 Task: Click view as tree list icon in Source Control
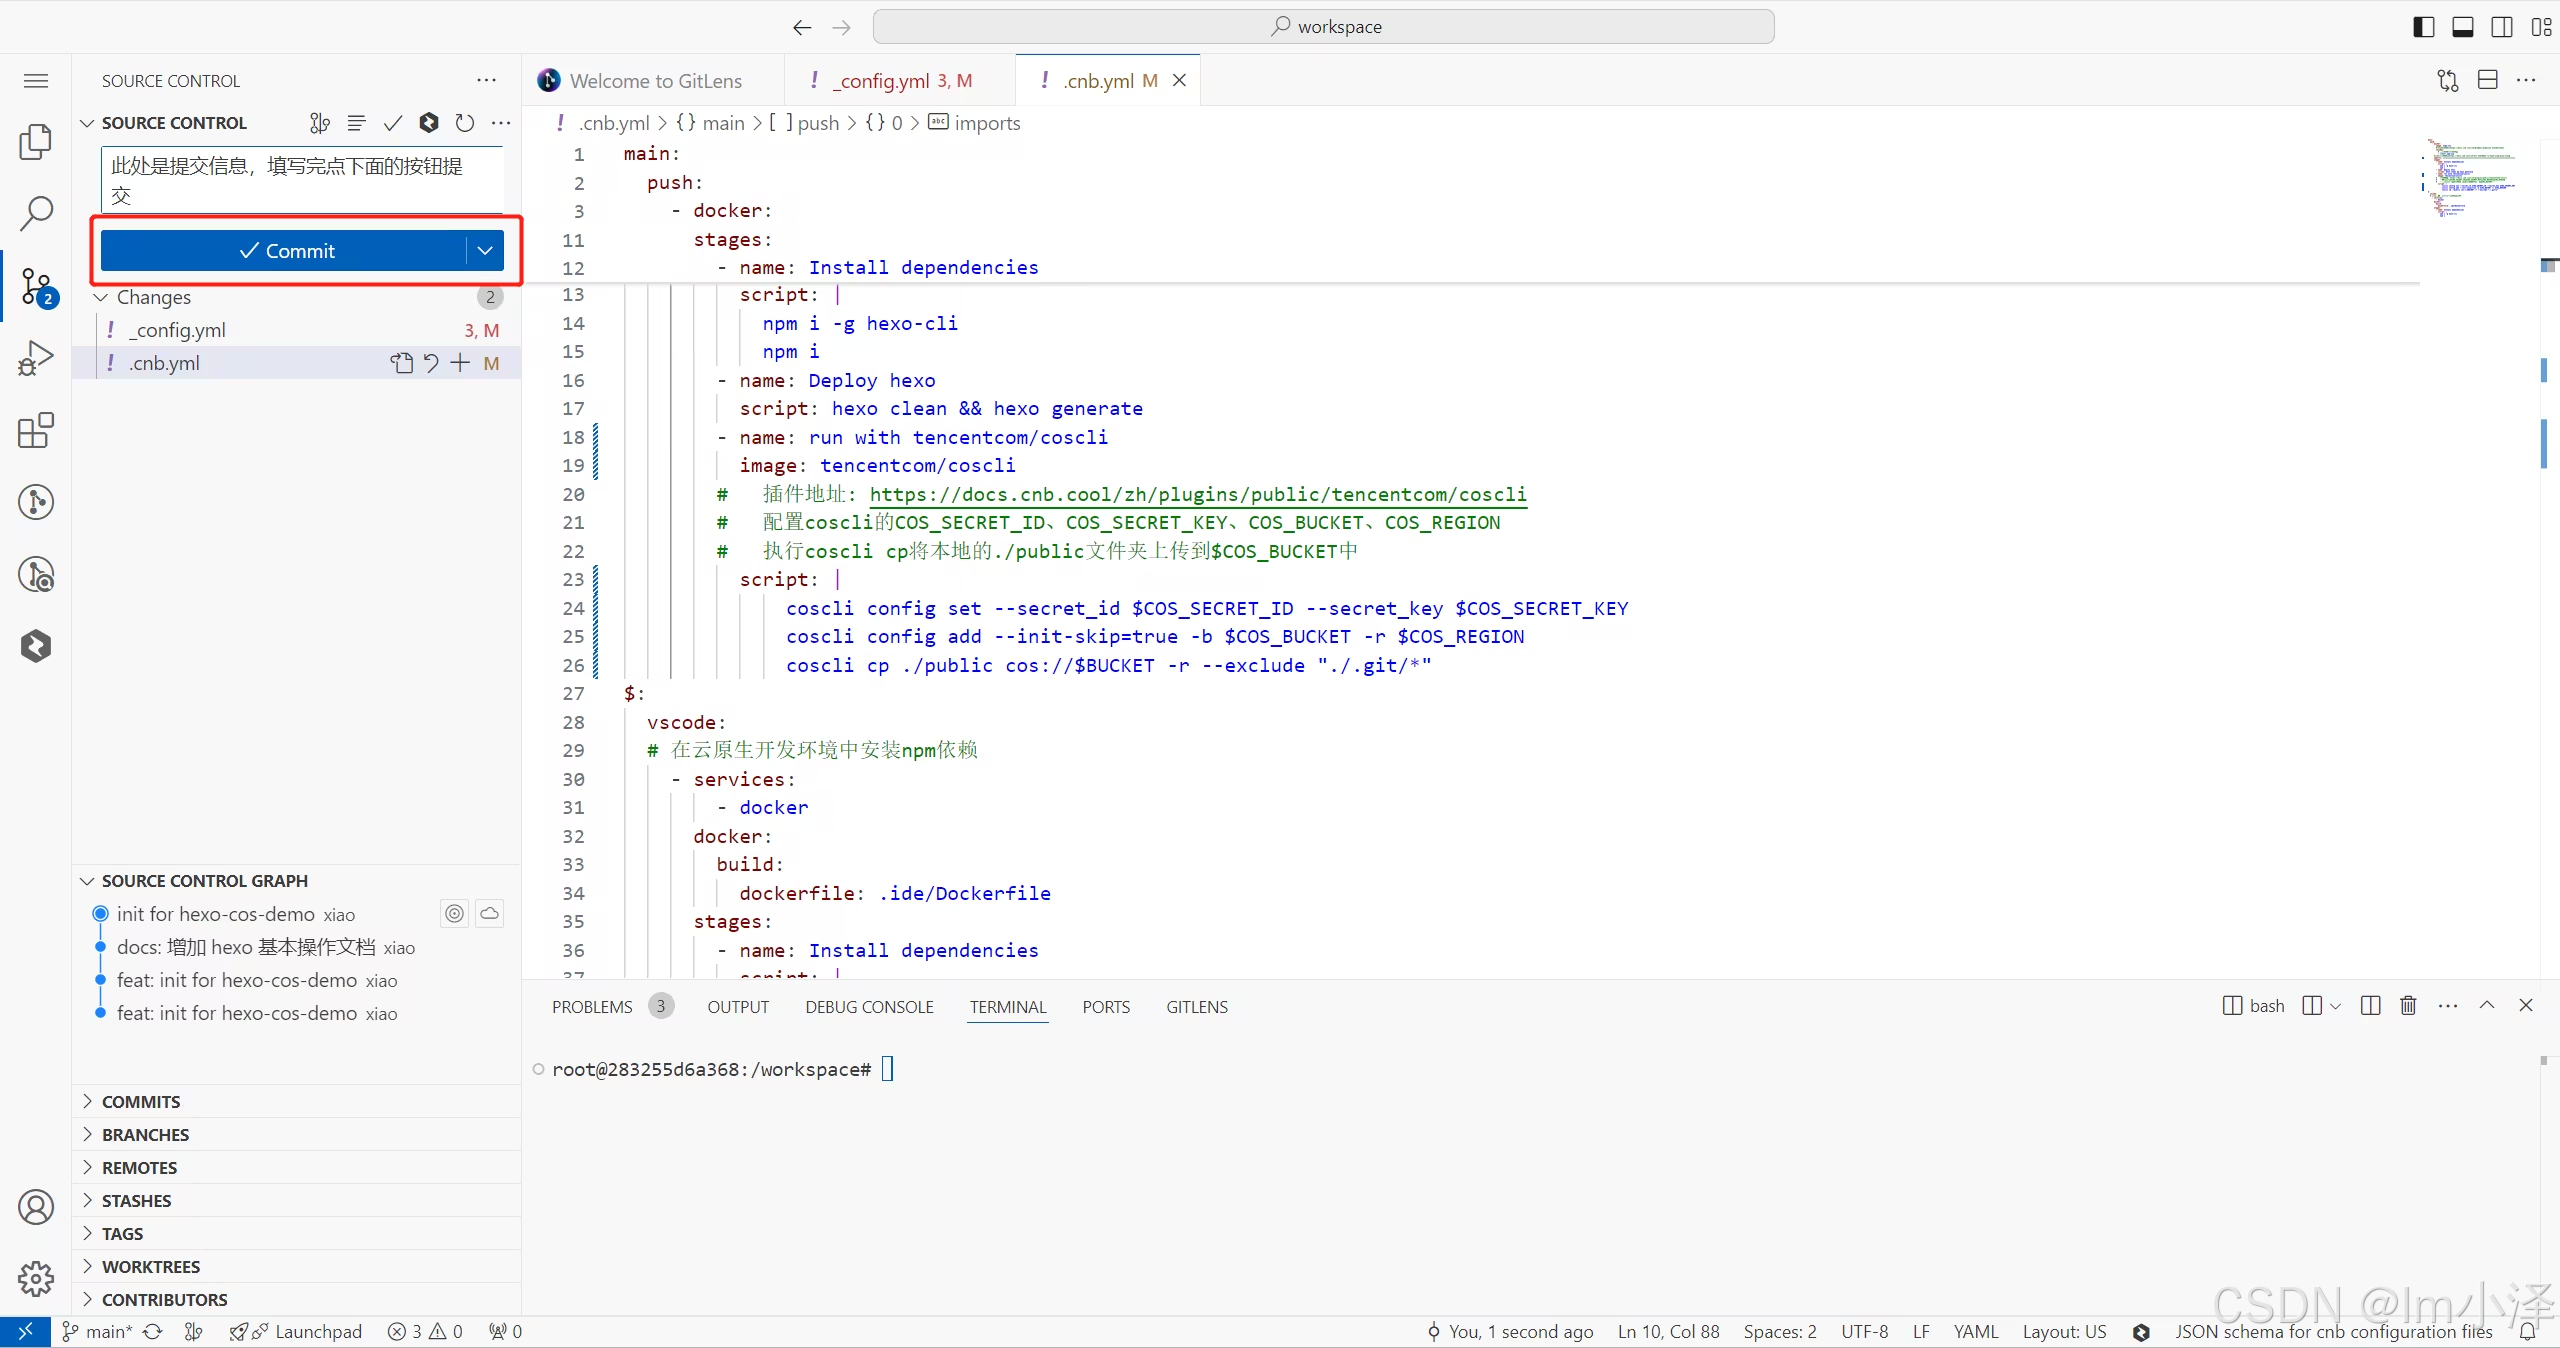click(x=356, y=123)
